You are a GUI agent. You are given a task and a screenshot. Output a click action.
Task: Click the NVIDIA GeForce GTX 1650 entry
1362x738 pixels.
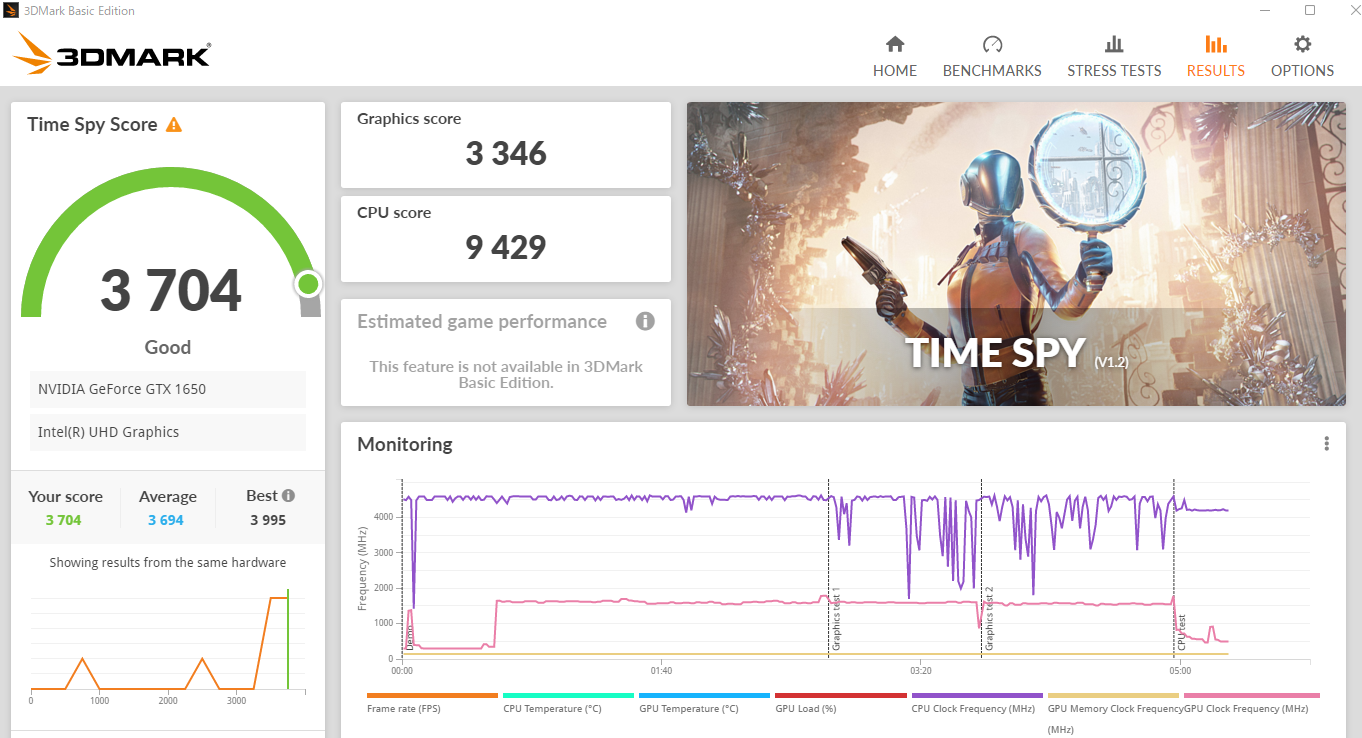click(x=168, y=389)
